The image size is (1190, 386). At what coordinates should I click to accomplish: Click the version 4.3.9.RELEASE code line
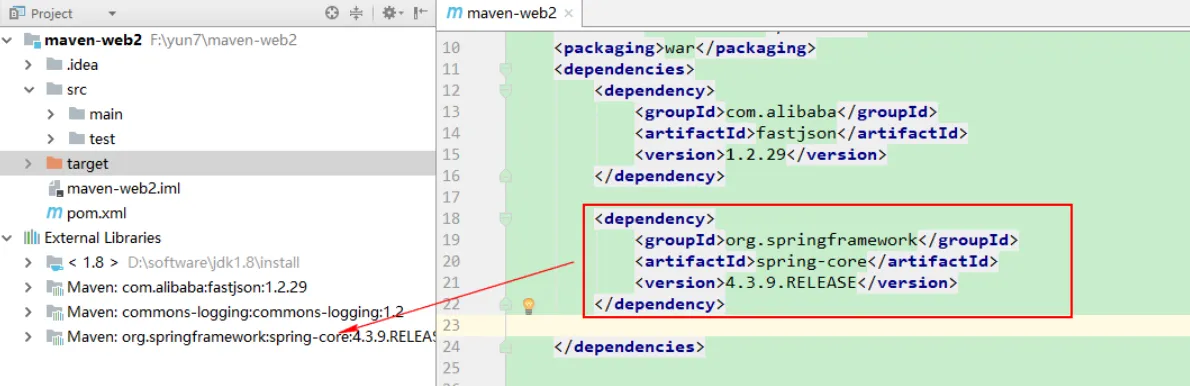[x=796, y=283]
